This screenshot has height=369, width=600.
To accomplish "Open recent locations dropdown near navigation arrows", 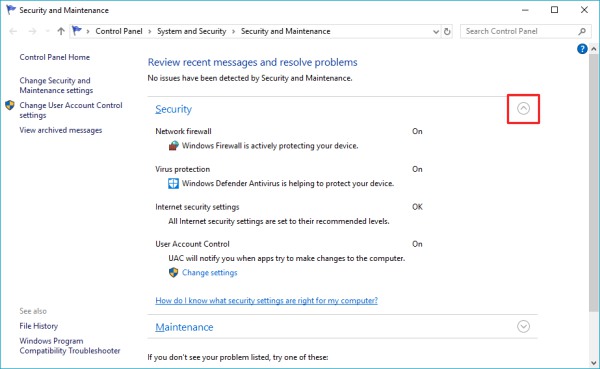I will 47,31.
